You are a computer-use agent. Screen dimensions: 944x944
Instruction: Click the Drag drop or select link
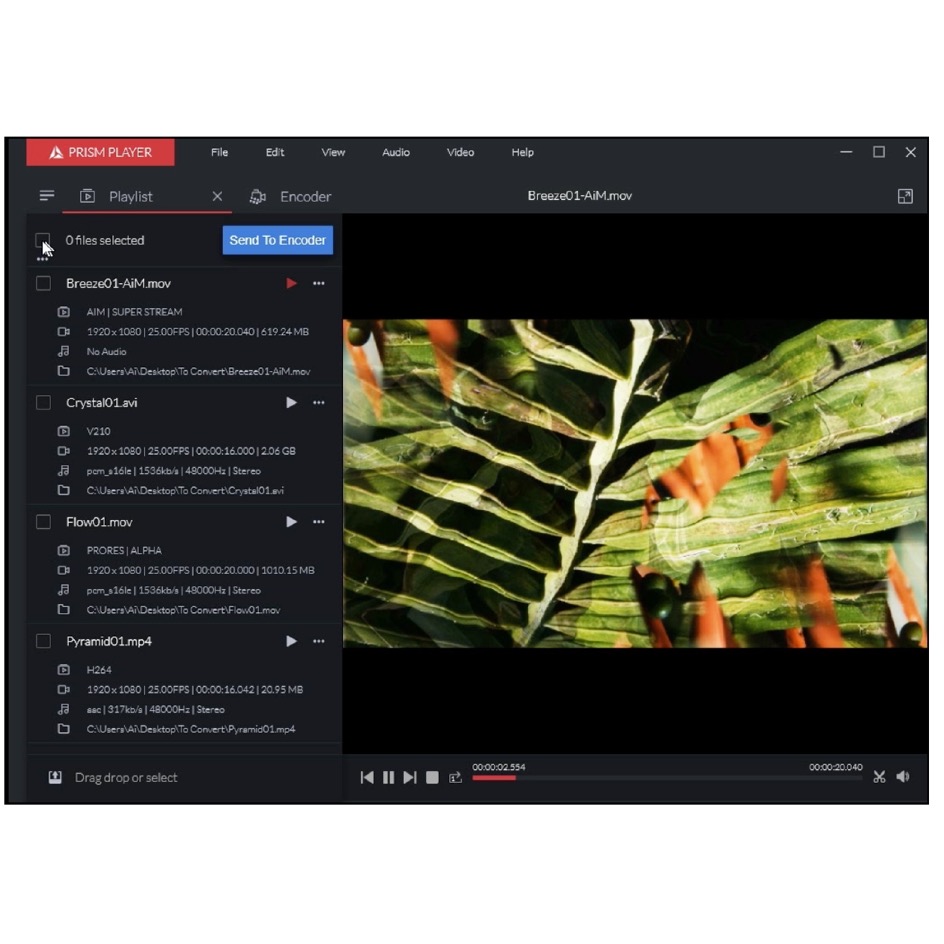point(126,777)
